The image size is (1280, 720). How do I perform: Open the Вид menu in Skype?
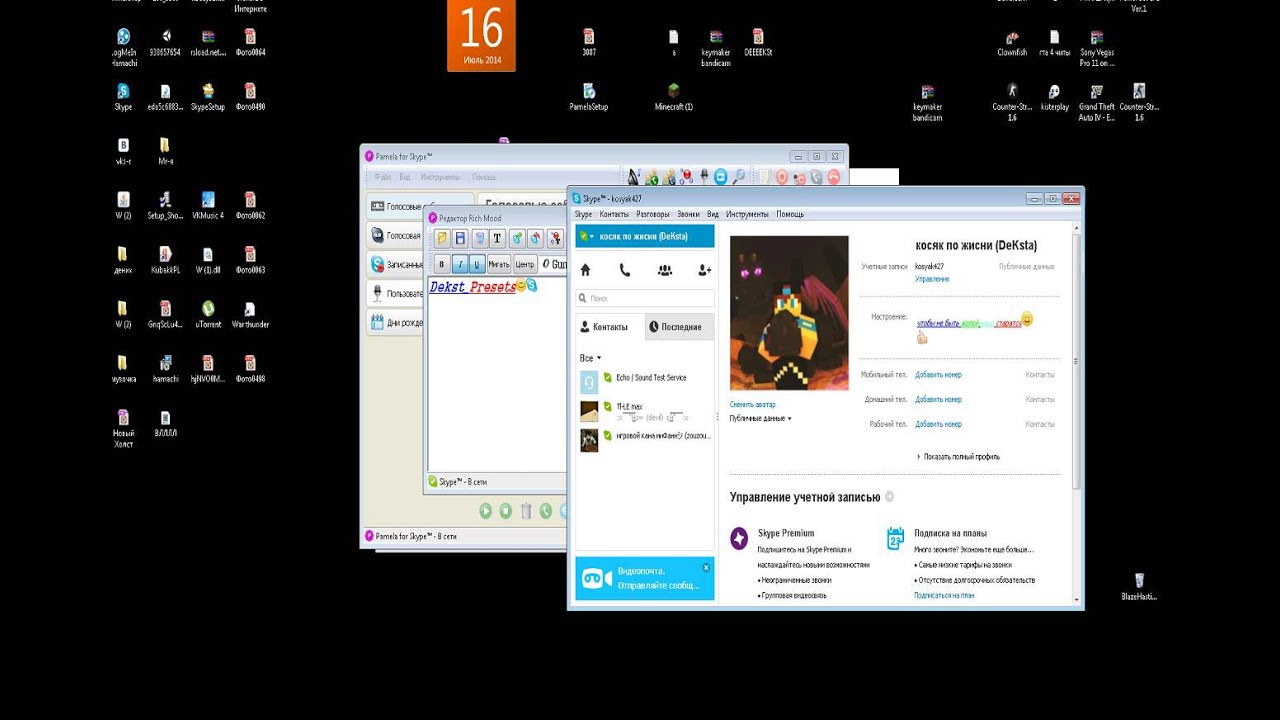click(713, 214)
